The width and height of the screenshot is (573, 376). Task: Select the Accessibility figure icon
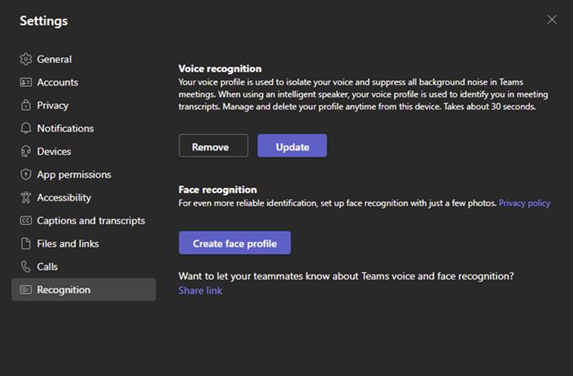[x=26, y=197]
